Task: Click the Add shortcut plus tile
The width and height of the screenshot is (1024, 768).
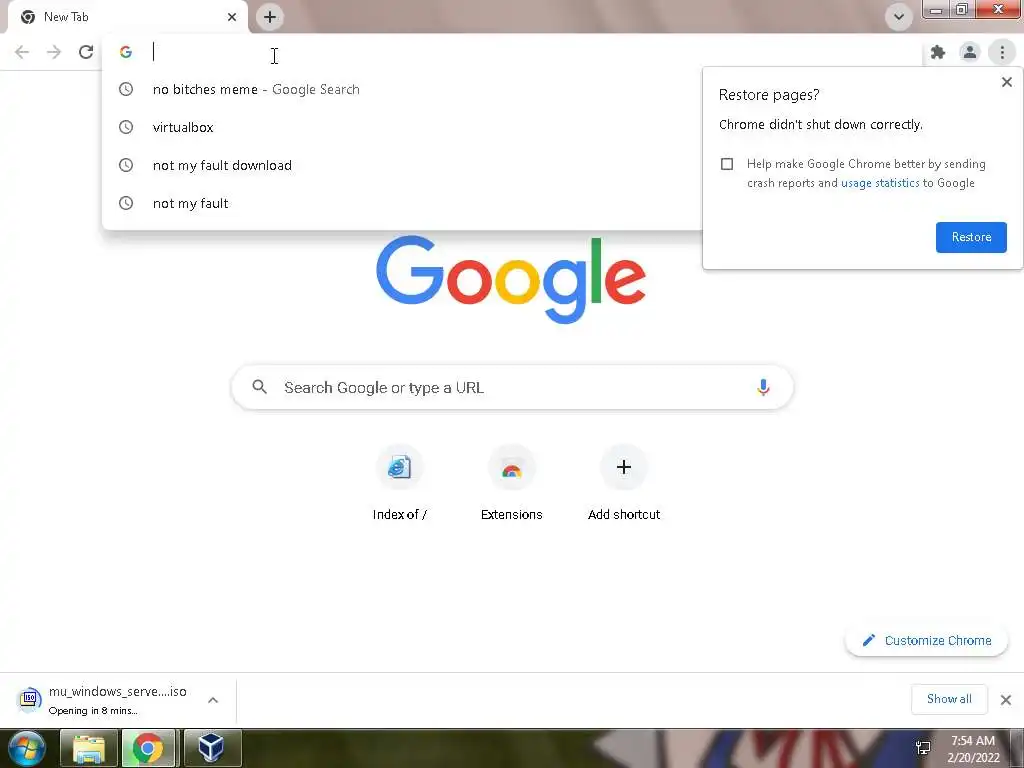Action: click(624, 483)
